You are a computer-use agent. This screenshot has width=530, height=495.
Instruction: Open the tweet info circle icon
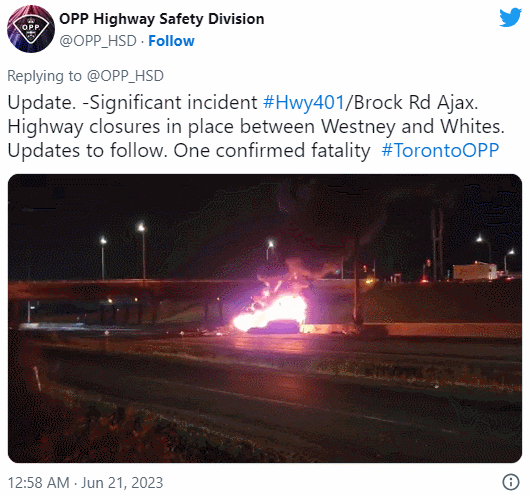pos(511,481)
